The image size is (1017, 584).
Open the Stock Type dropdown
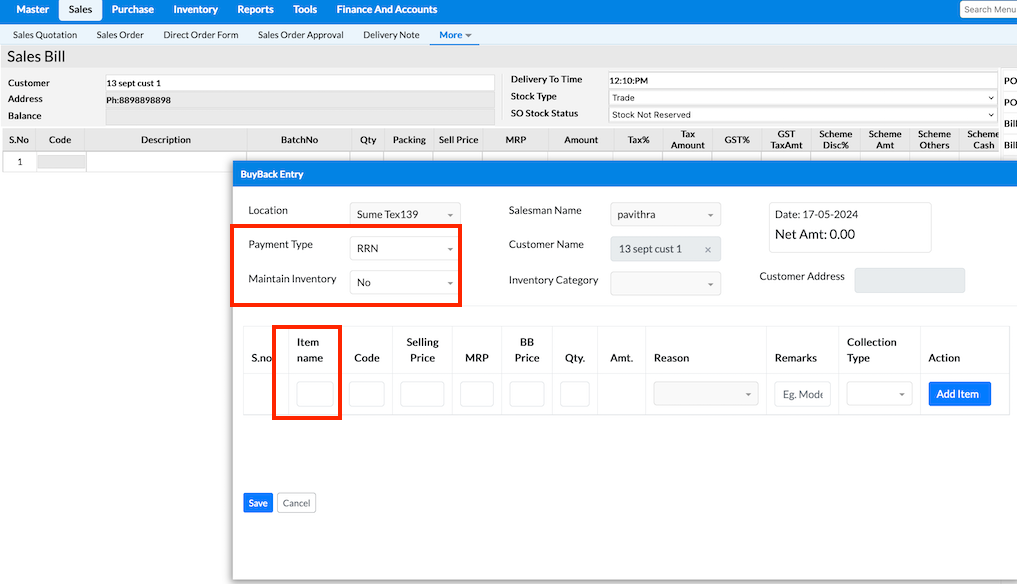tap(802, 98)
